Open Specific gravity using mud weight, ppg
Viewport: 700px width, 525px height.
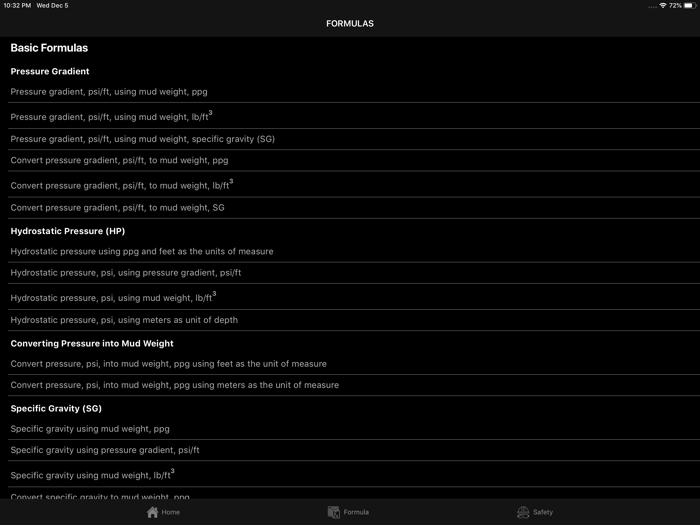coord(90,429)
